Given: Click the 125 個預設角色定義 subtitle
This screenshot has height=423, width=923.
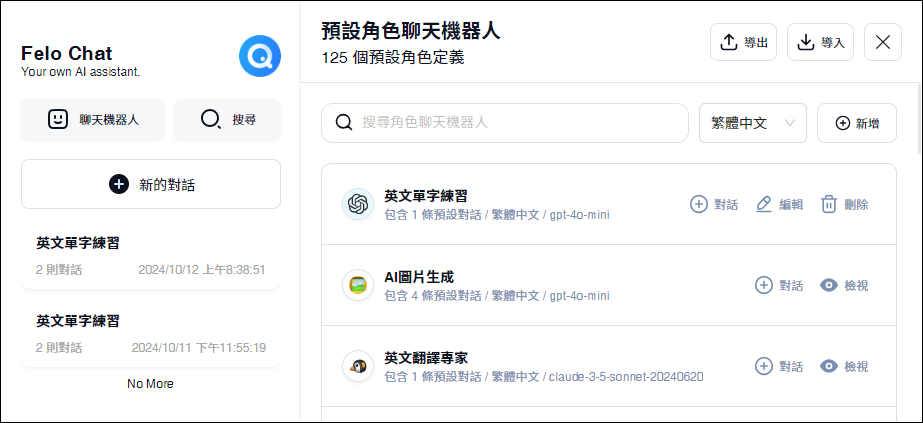Looking at the screenshot, I should 393,58.
